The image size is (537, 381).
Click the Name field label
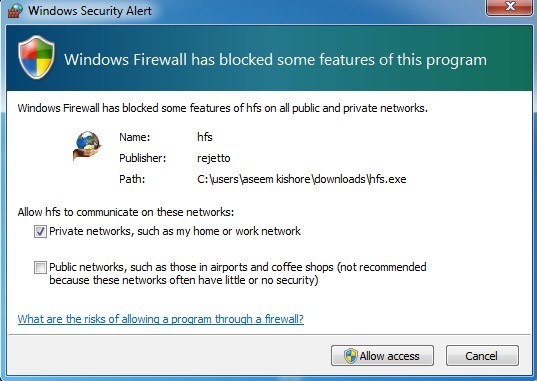135,137
